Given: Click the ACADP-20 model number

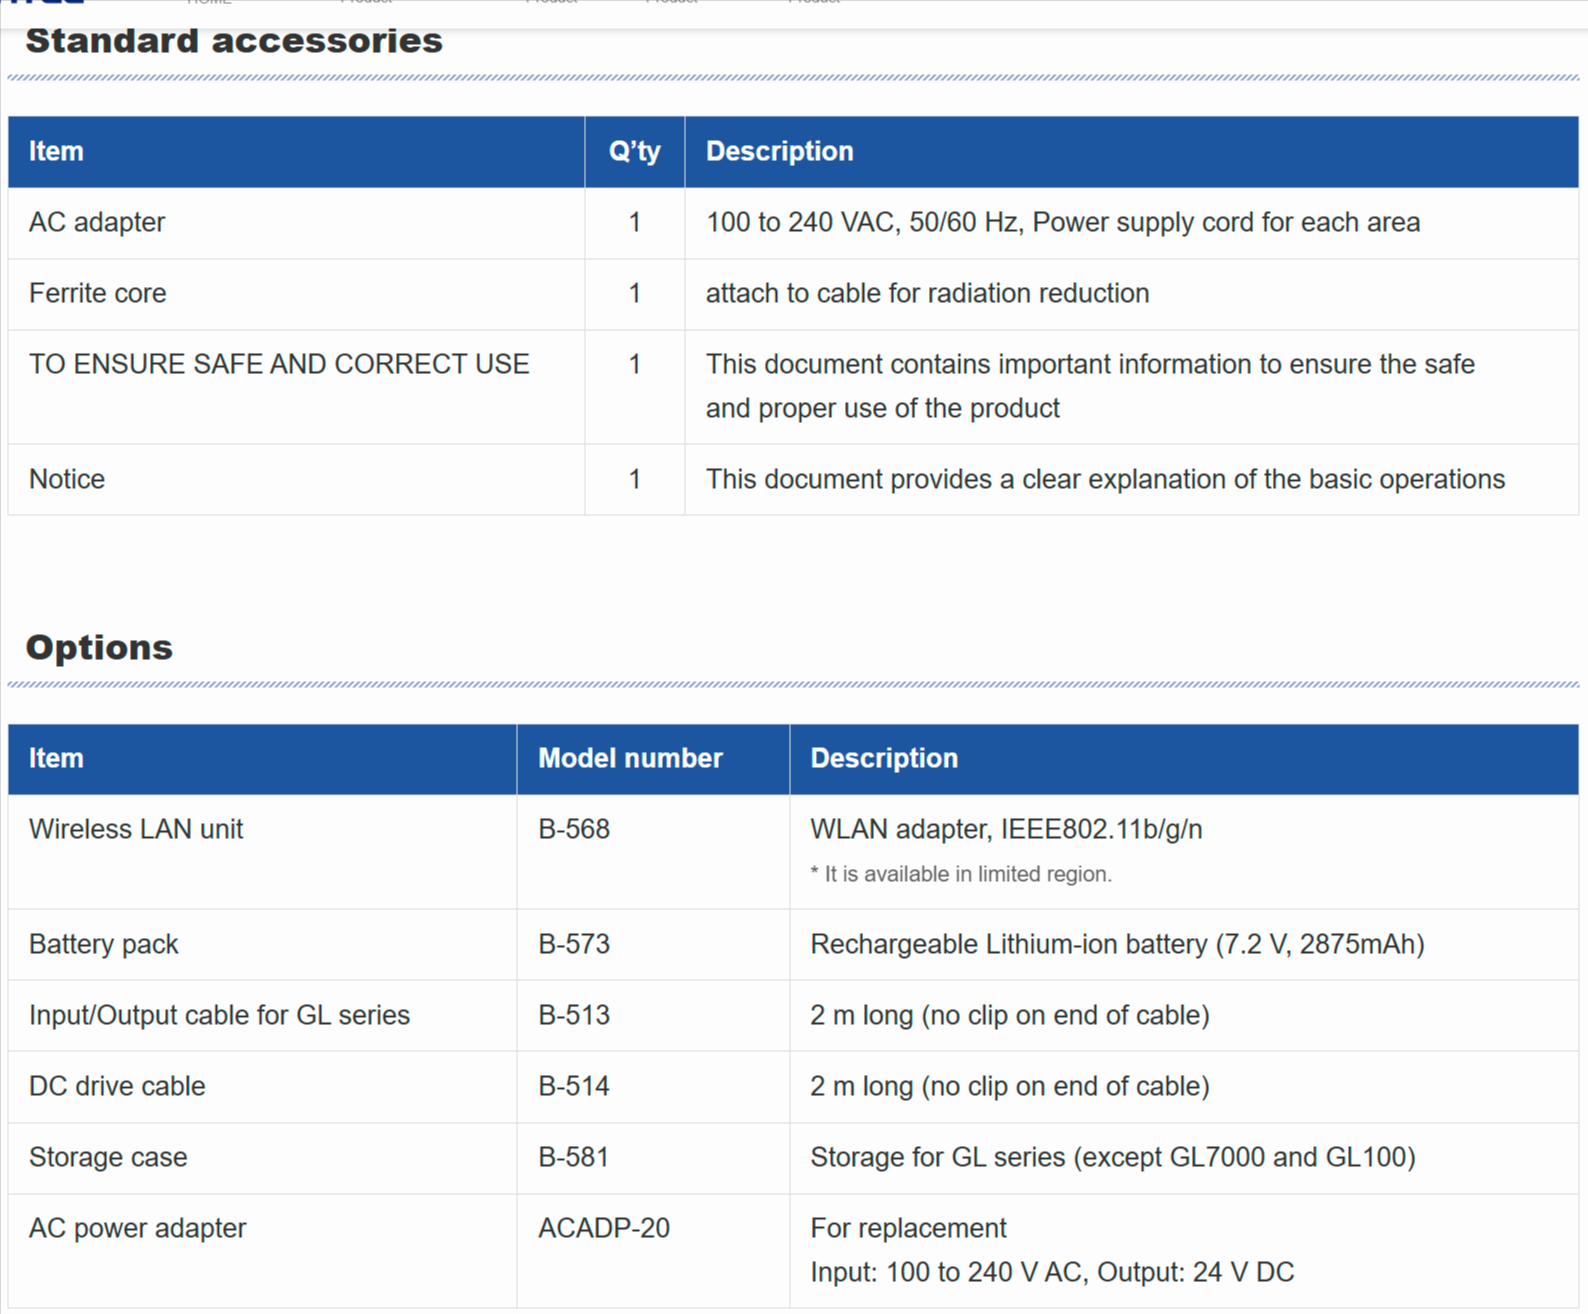Looking at the screenshot, I should (604, 1228).
